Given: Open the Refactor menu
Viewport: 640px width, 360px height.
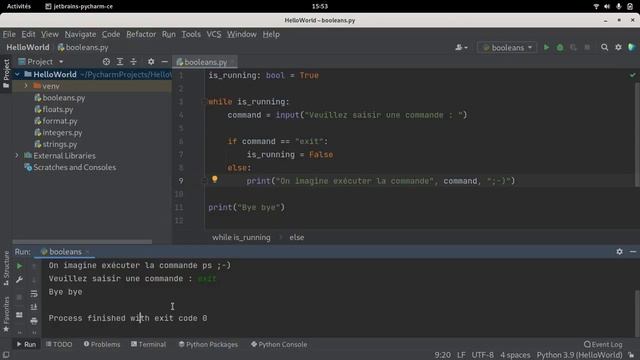Looking at the screenshot, I should click(x=141, y=34).
